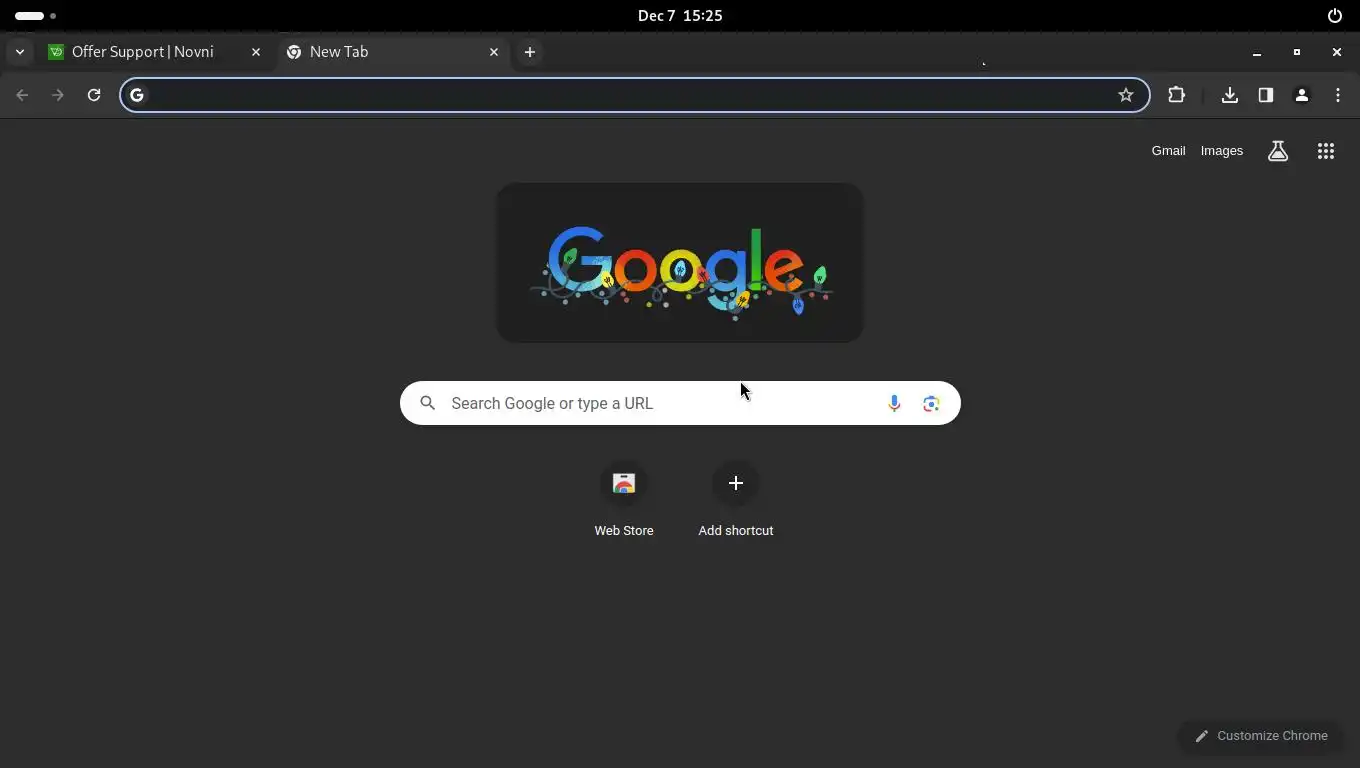1360x768 pixels.
Task: Open a new tab with plus button
Action: [x=530, y=52]
